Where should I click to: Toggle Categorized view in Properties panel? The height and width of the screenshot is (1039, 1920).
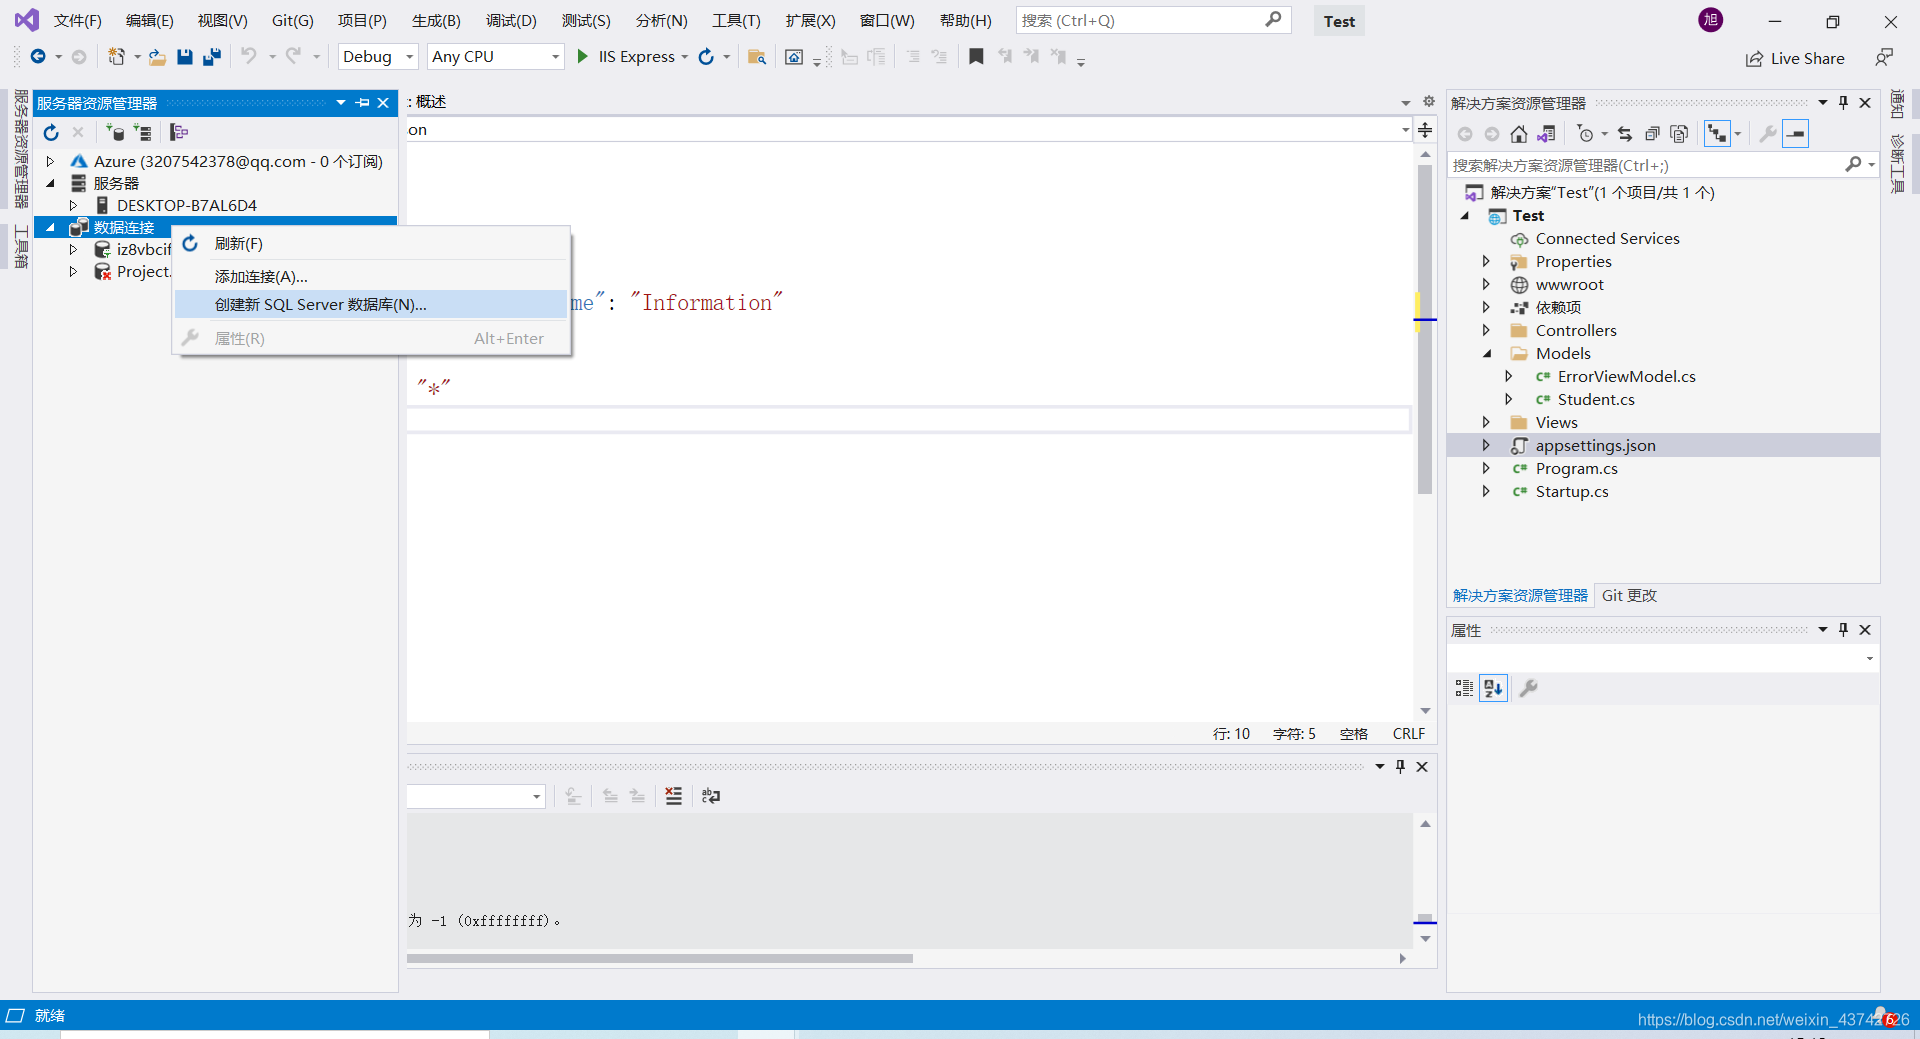pos(1464,688)
